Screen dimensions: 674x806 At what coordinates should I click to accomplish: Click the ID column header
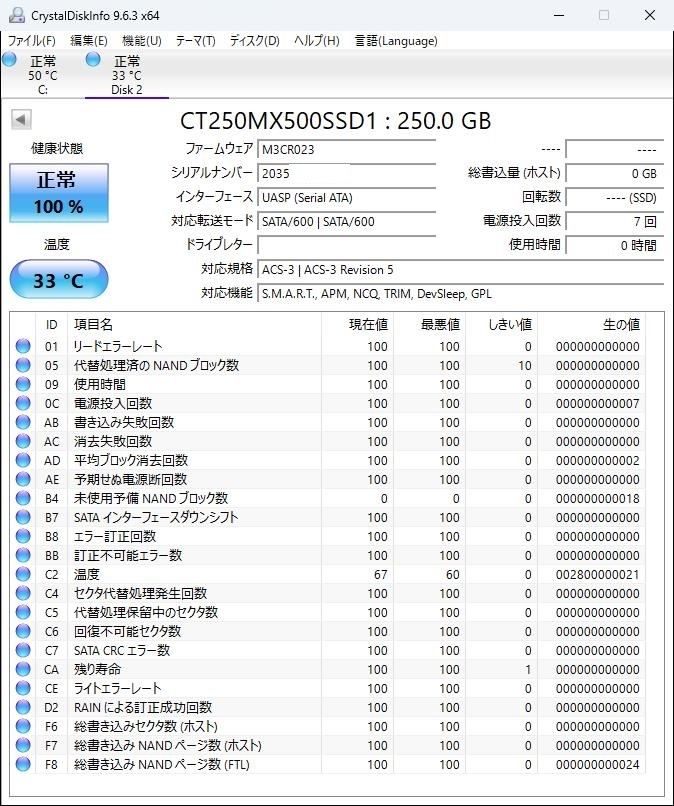tap(51, 324)
